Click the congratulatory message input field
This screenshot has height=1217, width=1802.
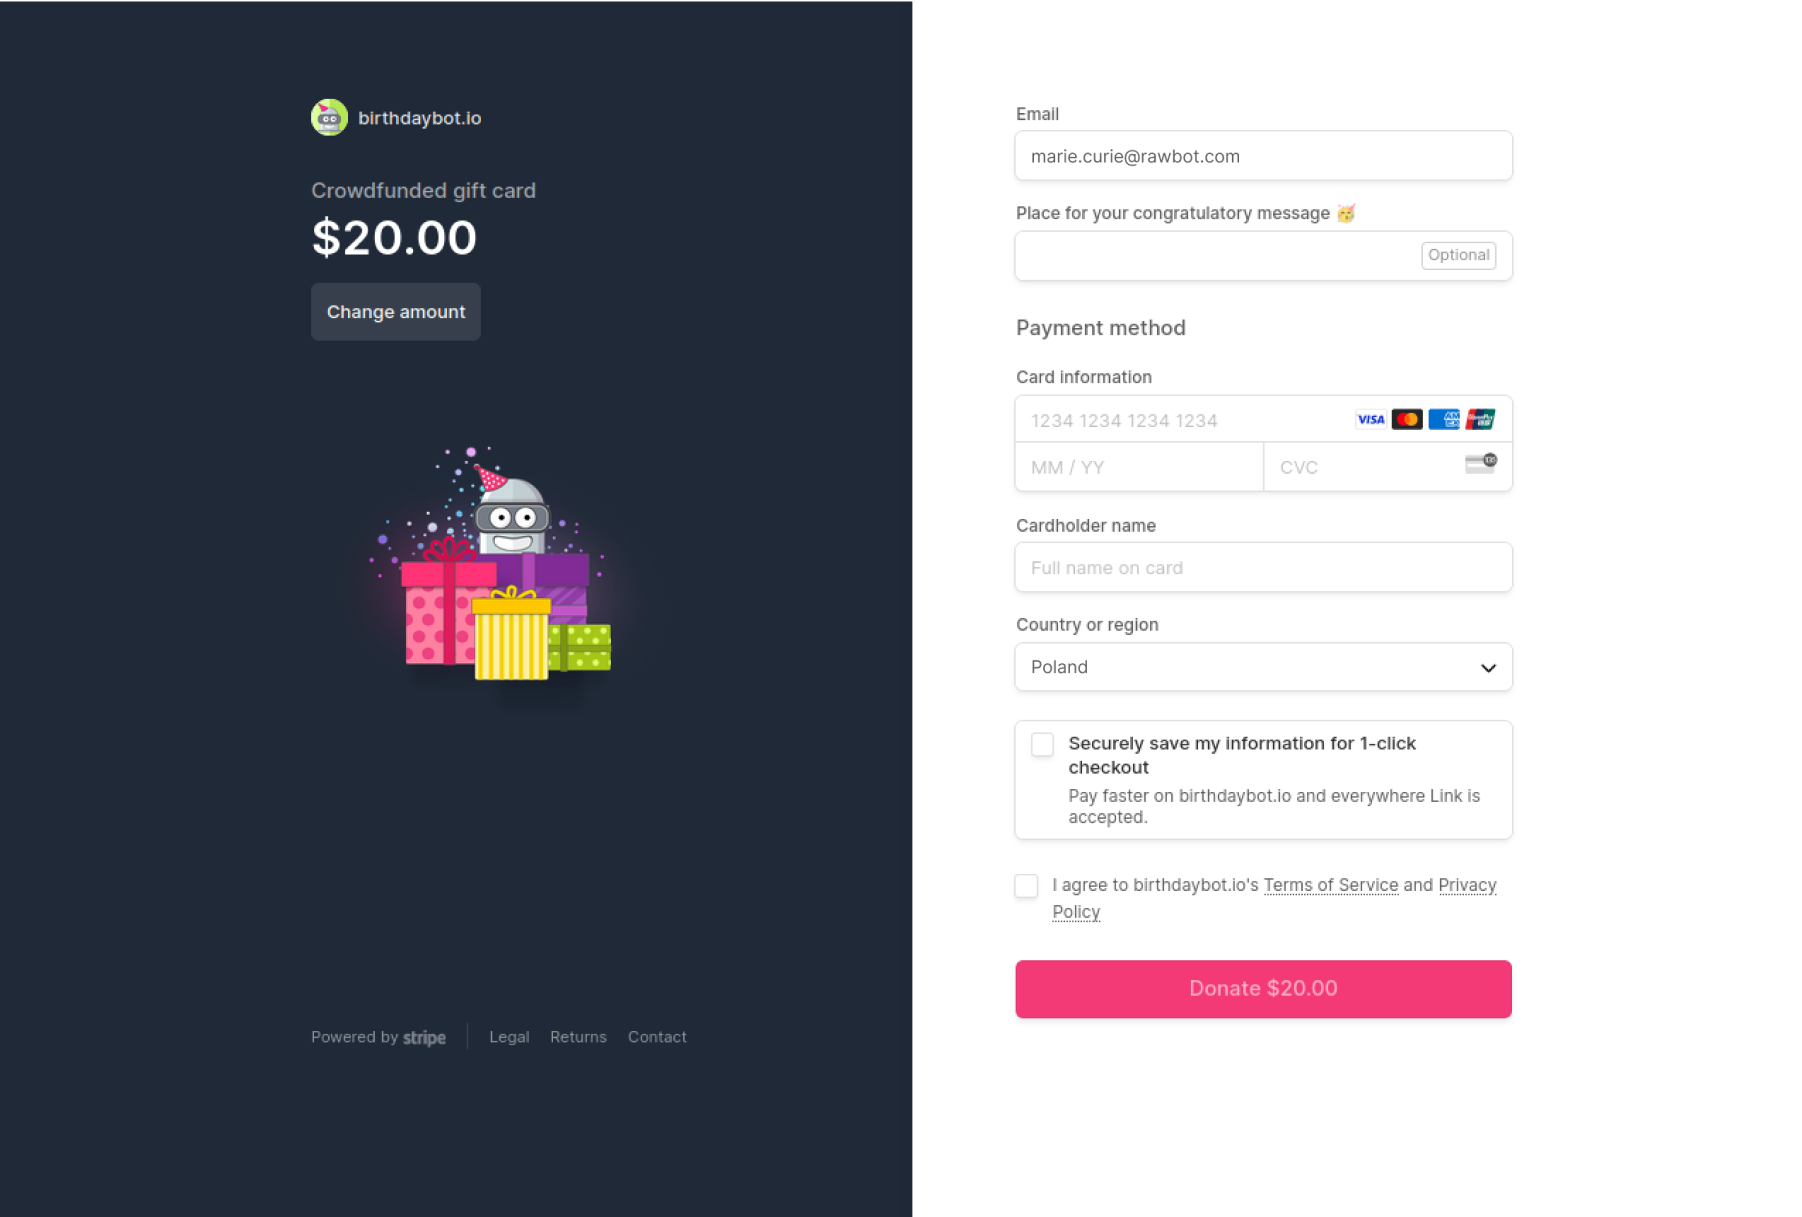coord(1200,255)
